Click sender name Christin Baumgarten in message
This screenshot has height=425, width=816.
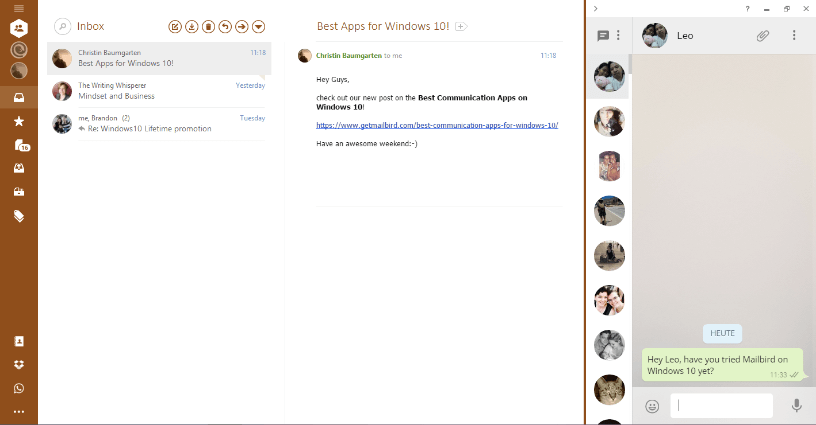click(349, 56)
